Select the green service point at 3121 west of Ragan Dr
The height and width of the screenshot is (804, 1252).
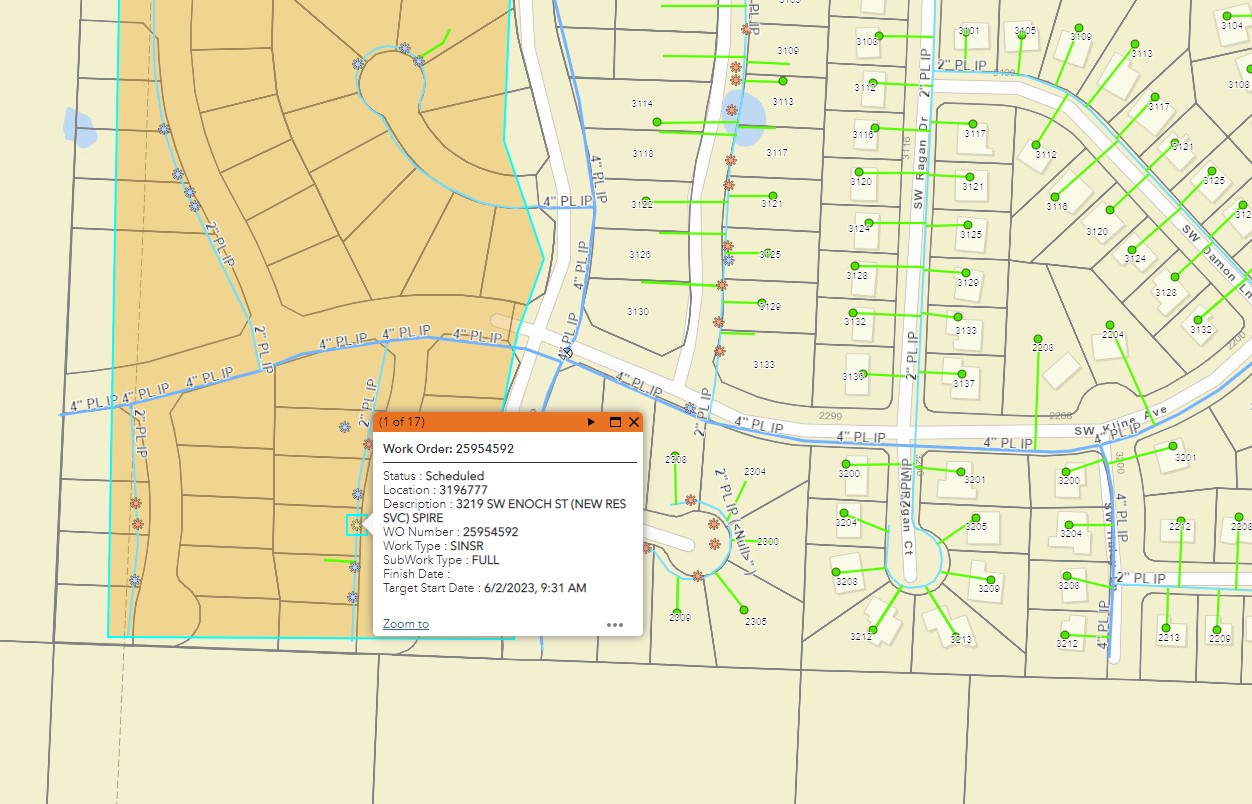(772, 195)
